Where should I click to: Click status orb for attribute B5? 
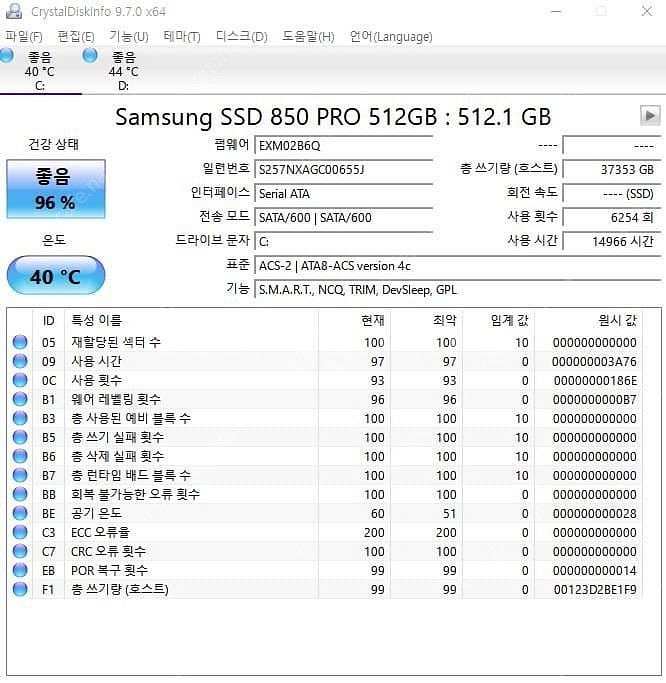click(20, 437)
